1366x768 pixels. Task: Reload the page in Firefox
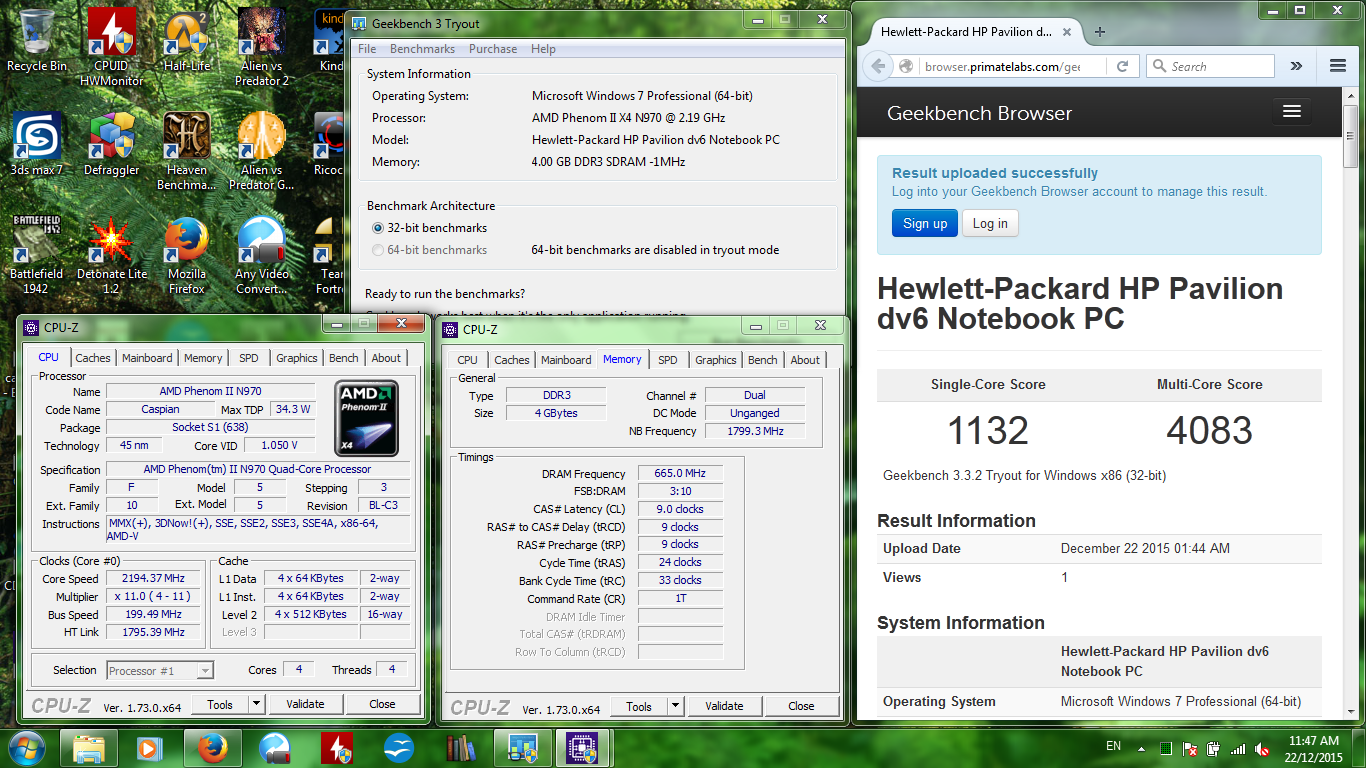click(x=1123, y=66)
